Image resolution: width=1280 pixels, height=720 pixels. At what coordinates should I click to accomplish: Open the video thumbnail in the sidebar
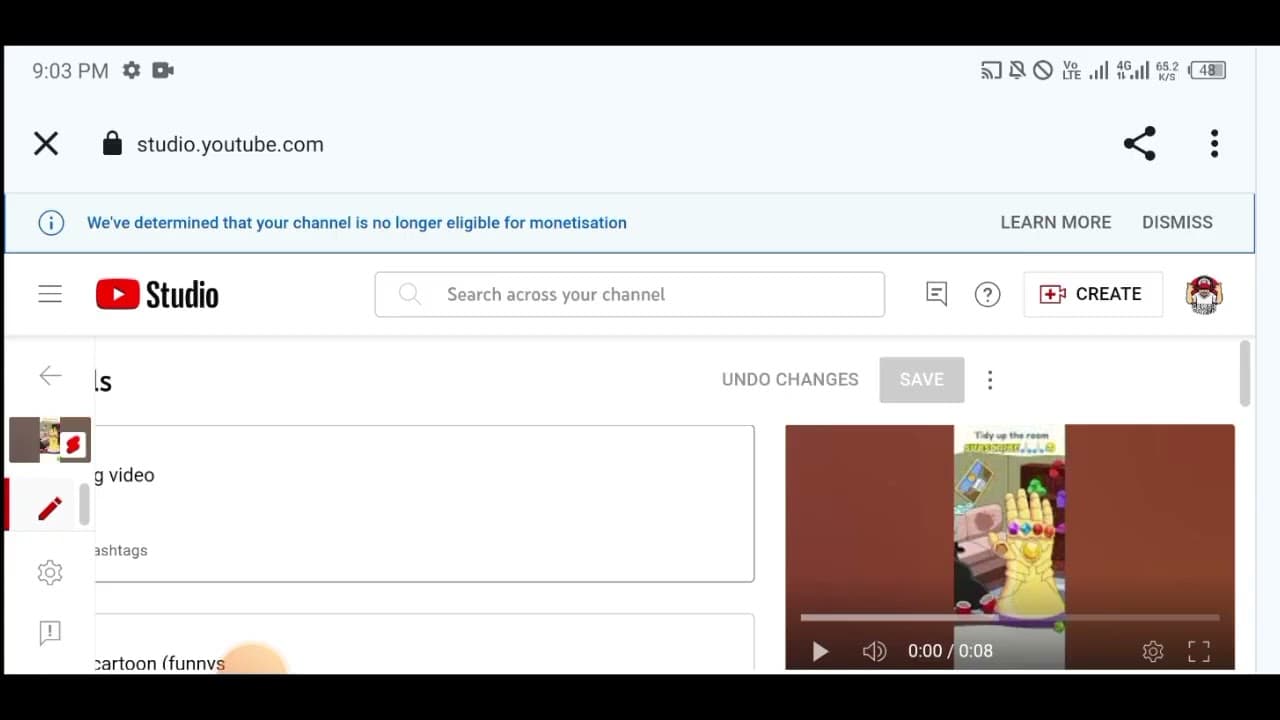(x=50, y=440)
